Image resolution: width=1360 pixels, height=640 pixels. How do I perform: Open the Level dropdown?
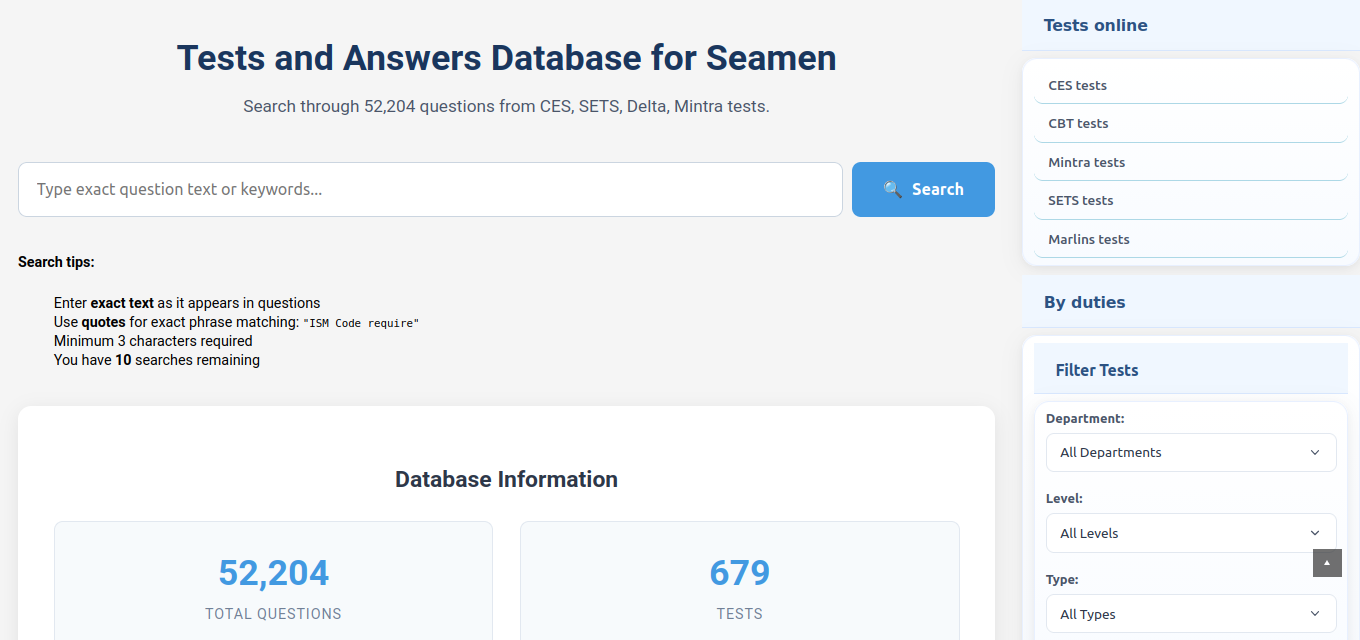(x=1190, y=533)
